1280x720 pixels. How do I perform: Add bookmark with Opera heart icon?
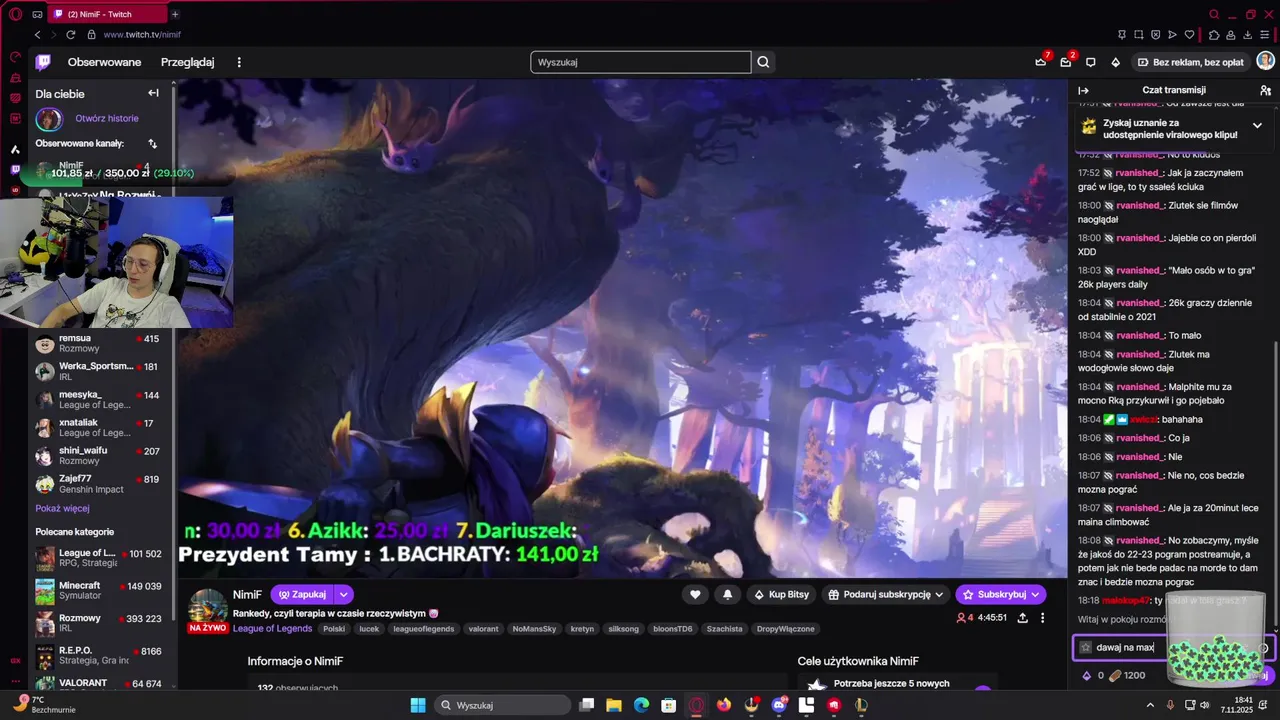pos(1190,35)
